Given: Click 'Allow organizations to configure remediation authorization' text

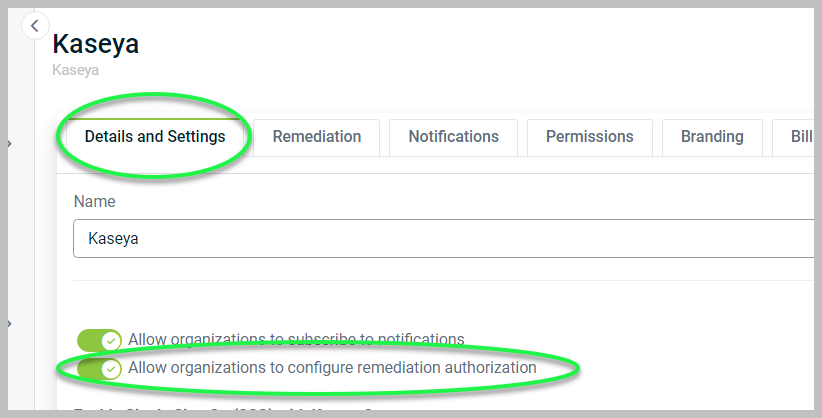Looking at the screenshot, I should (x=332, y=368).
